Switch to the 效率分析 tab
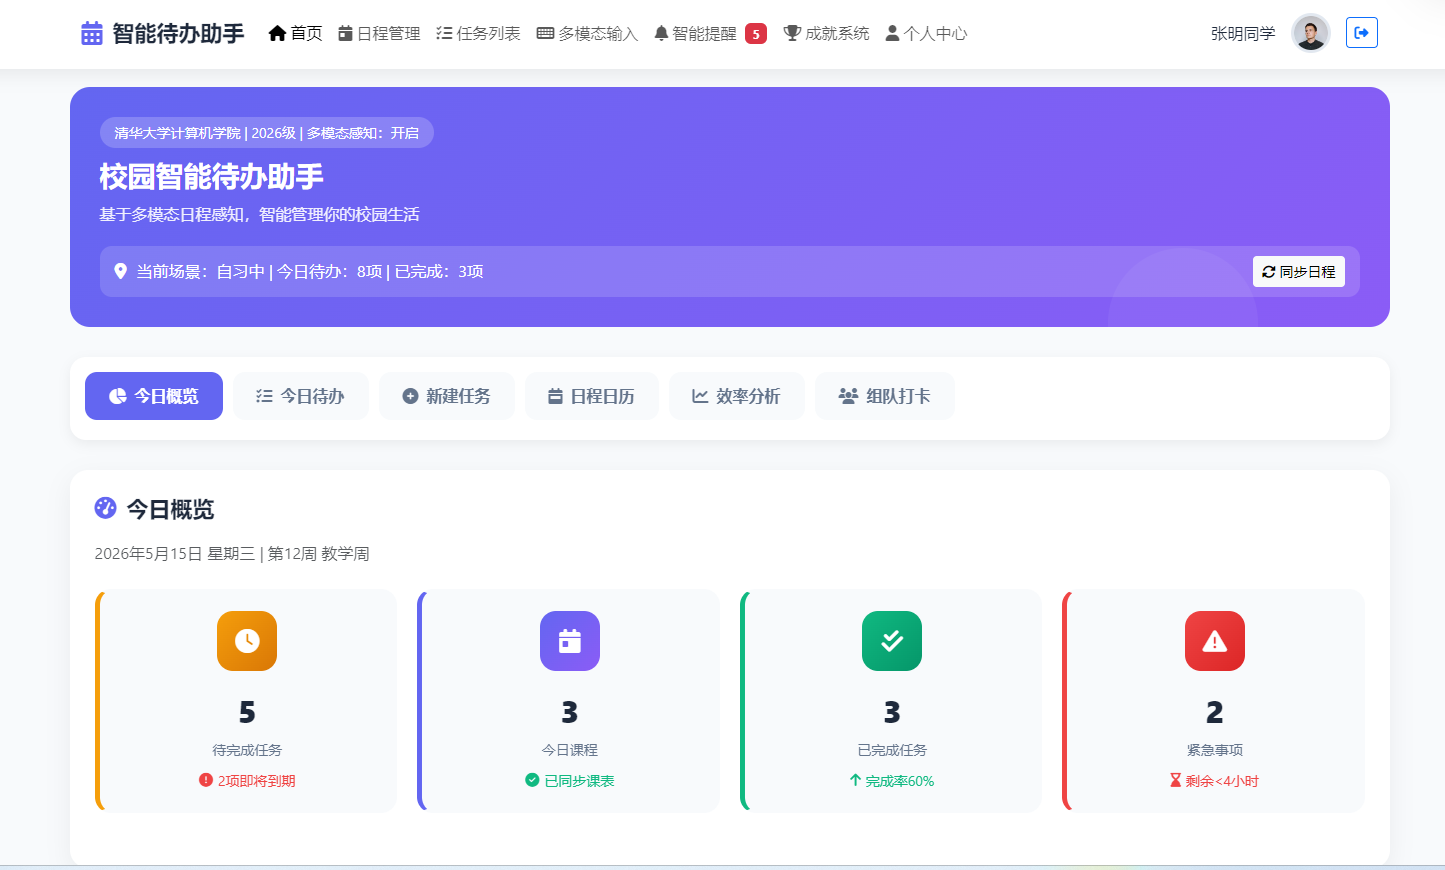 [737, 396]
